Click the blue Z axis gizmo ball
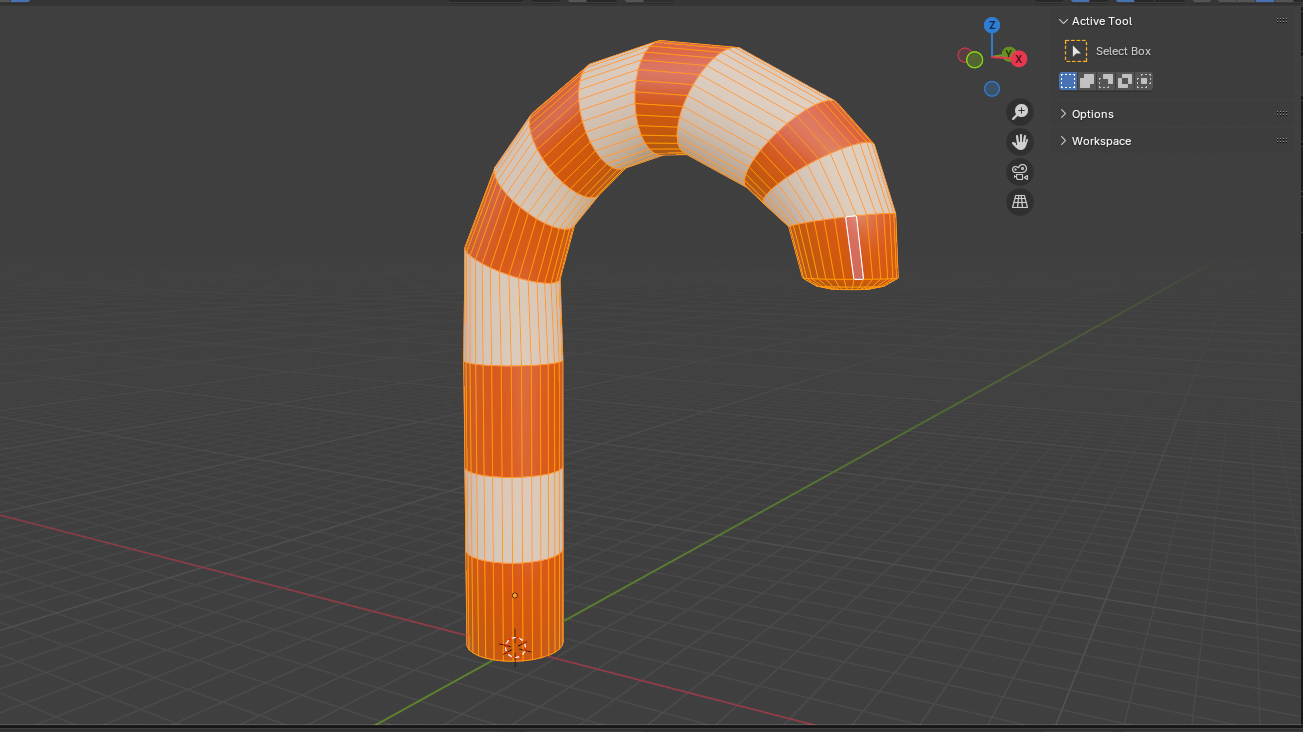This screenshot has height=732, width=1303. click(x=992, y=25)
